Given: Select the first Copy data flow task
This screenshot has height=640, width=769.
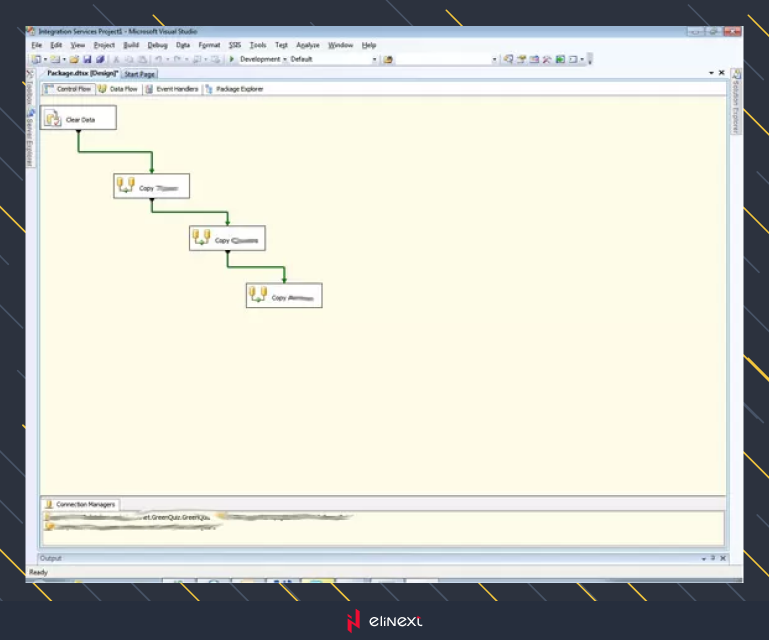Looking at the screenshot, I should [x=151, y=187].
